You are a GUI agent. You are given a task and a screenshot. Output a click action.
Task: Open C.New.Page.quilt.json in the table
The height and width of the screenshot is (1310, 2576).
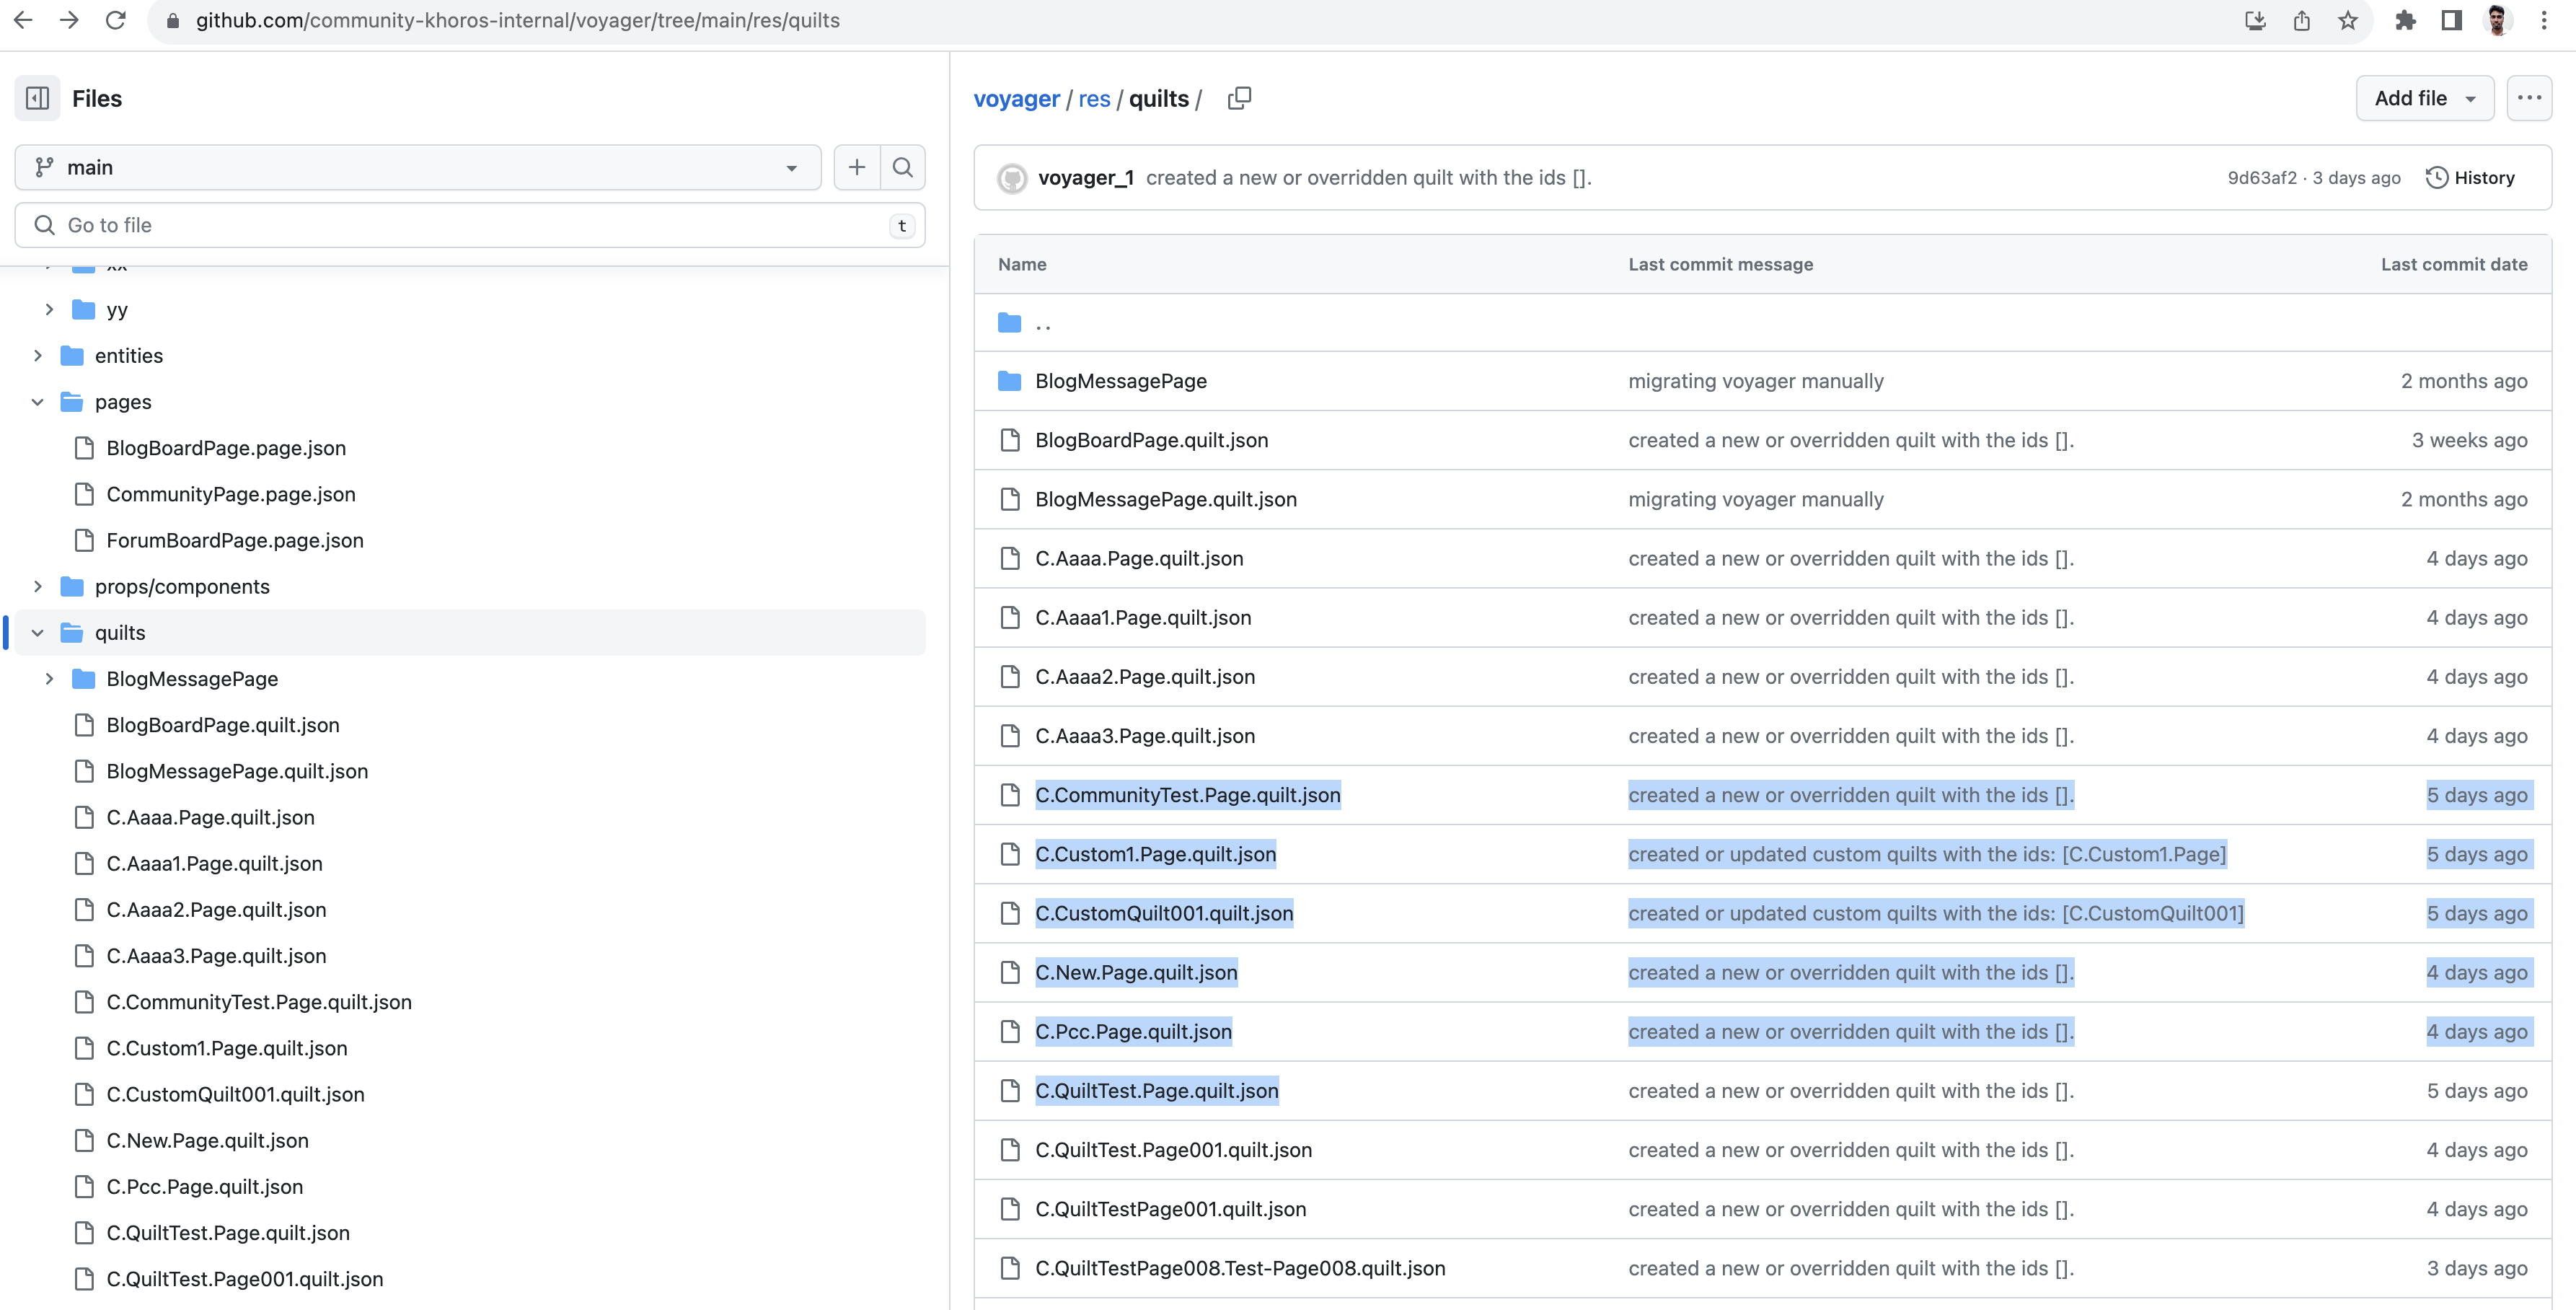(x=1136, y=972)
